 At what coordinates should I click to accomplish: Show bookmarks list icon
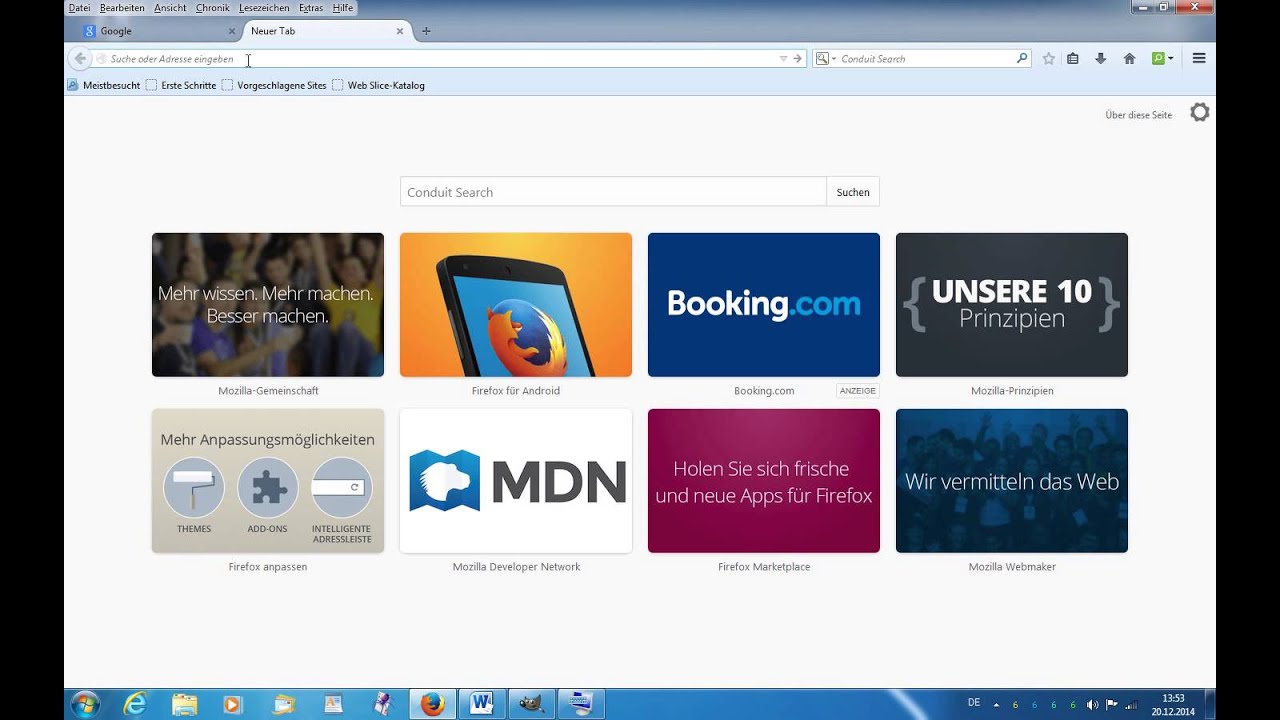[1072, 58]
